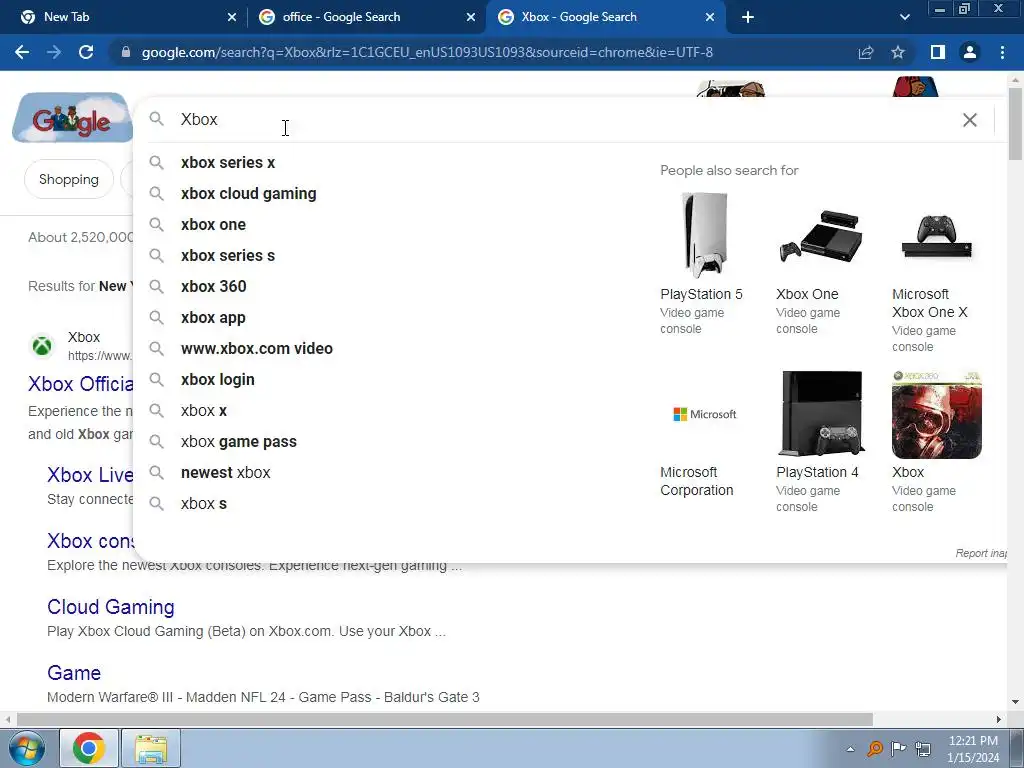Image resolution: width=1024 pixels, height=768 pixels.
Task: Click Chrome icon in taskbar
Action: point(89,748)
